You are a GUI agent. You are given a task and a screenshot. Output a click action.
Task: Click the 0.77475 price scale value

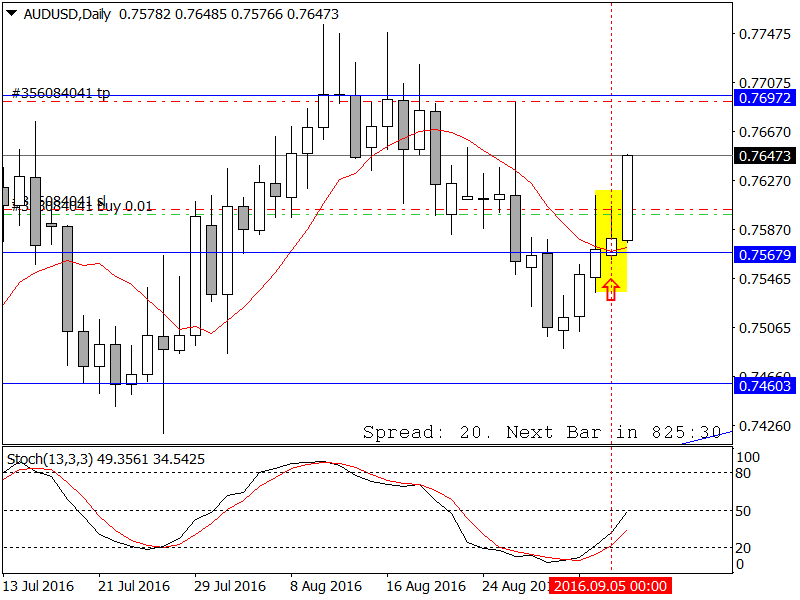(x=765, y=34)
